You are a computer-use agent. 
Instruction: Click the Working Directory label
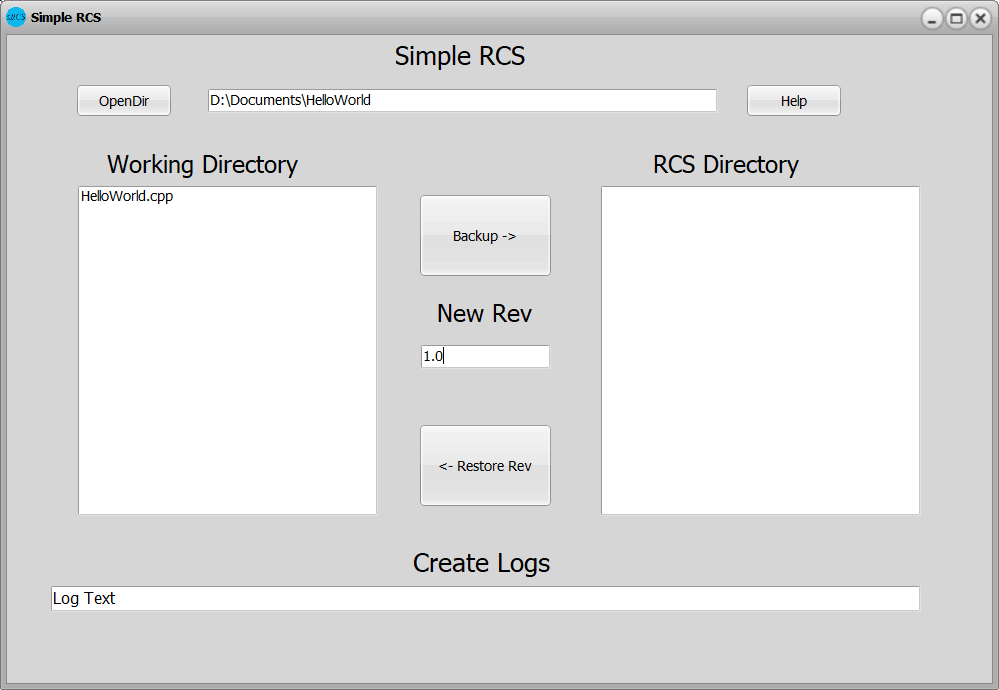coord(202,164)
